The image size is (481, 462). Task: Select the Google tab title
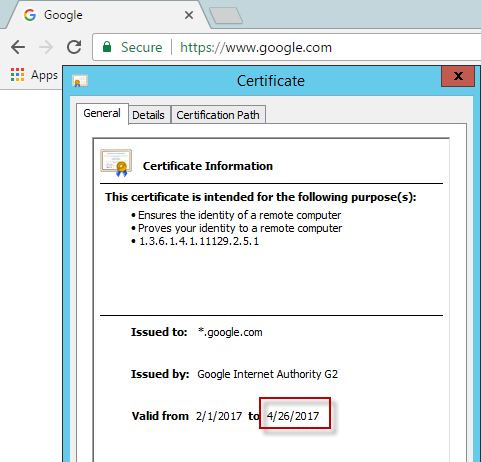coord(63,15)
